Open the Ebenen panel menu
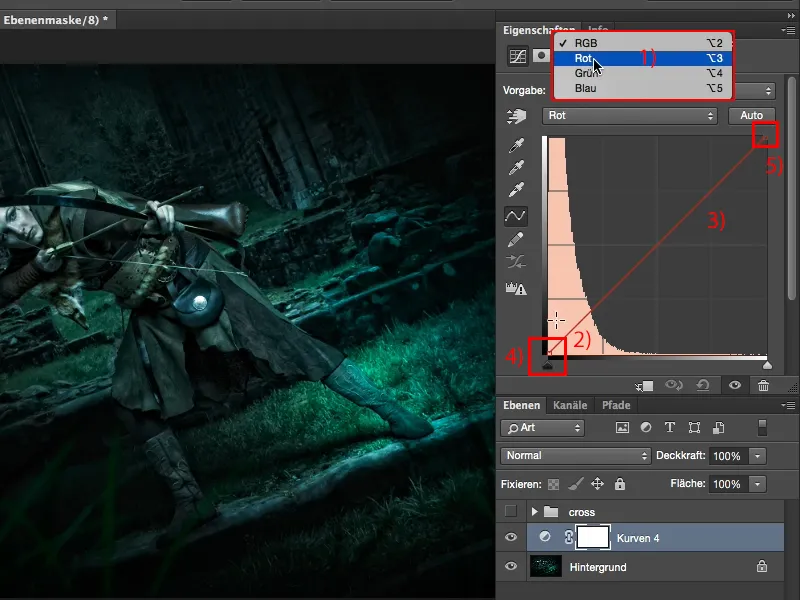 [788, 406]
